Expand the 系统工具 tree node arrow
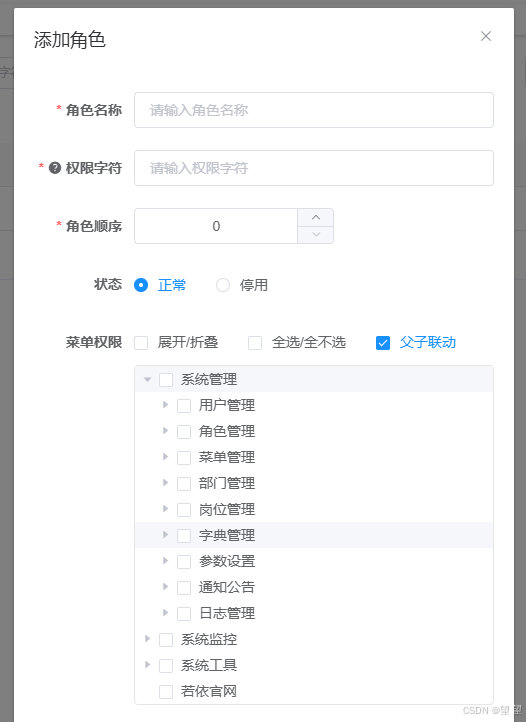 [147, 664]
